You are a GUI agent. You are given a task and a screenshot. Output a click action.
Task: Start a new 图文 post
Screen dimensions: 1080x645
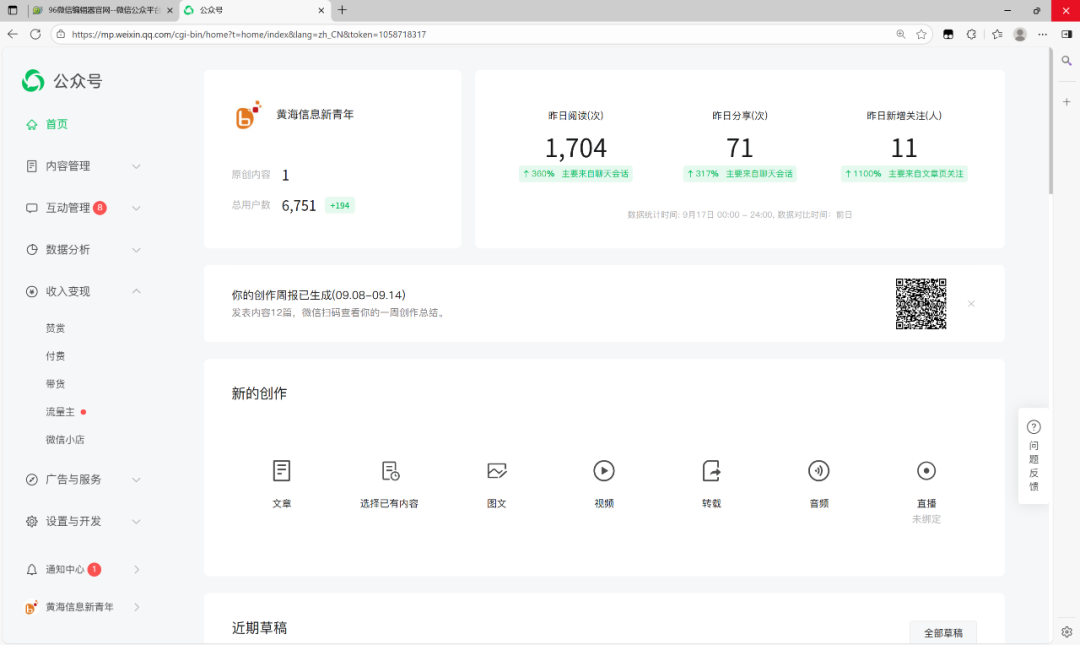click(x=497, y=471)
